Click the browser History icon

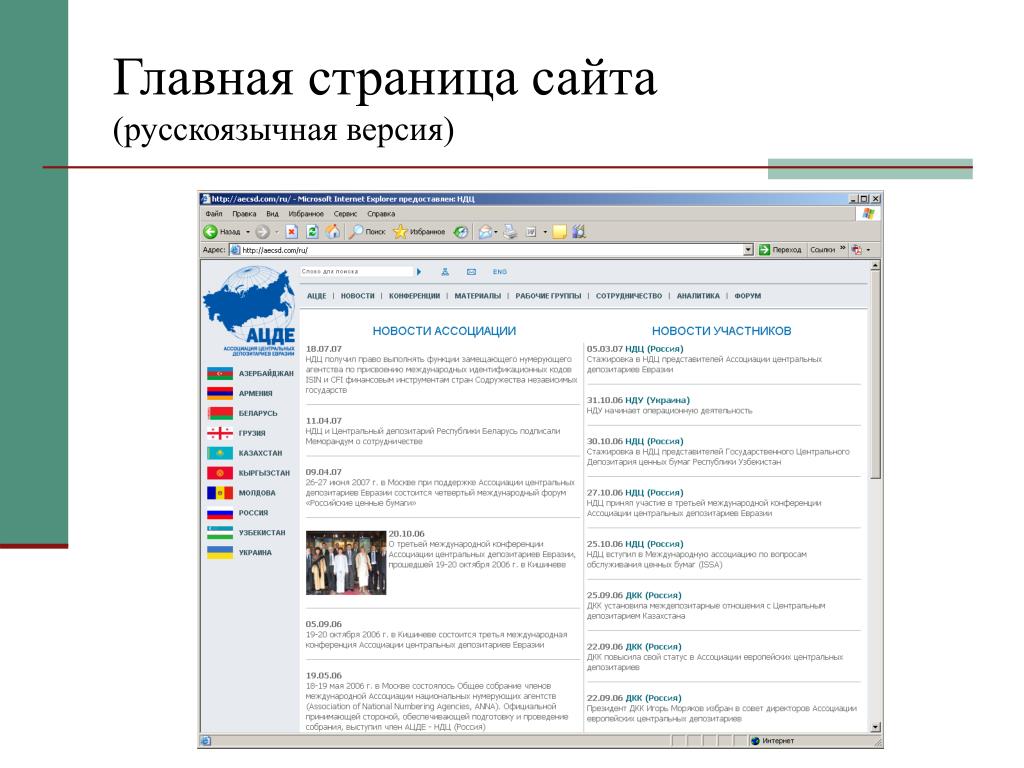[461, 232]
